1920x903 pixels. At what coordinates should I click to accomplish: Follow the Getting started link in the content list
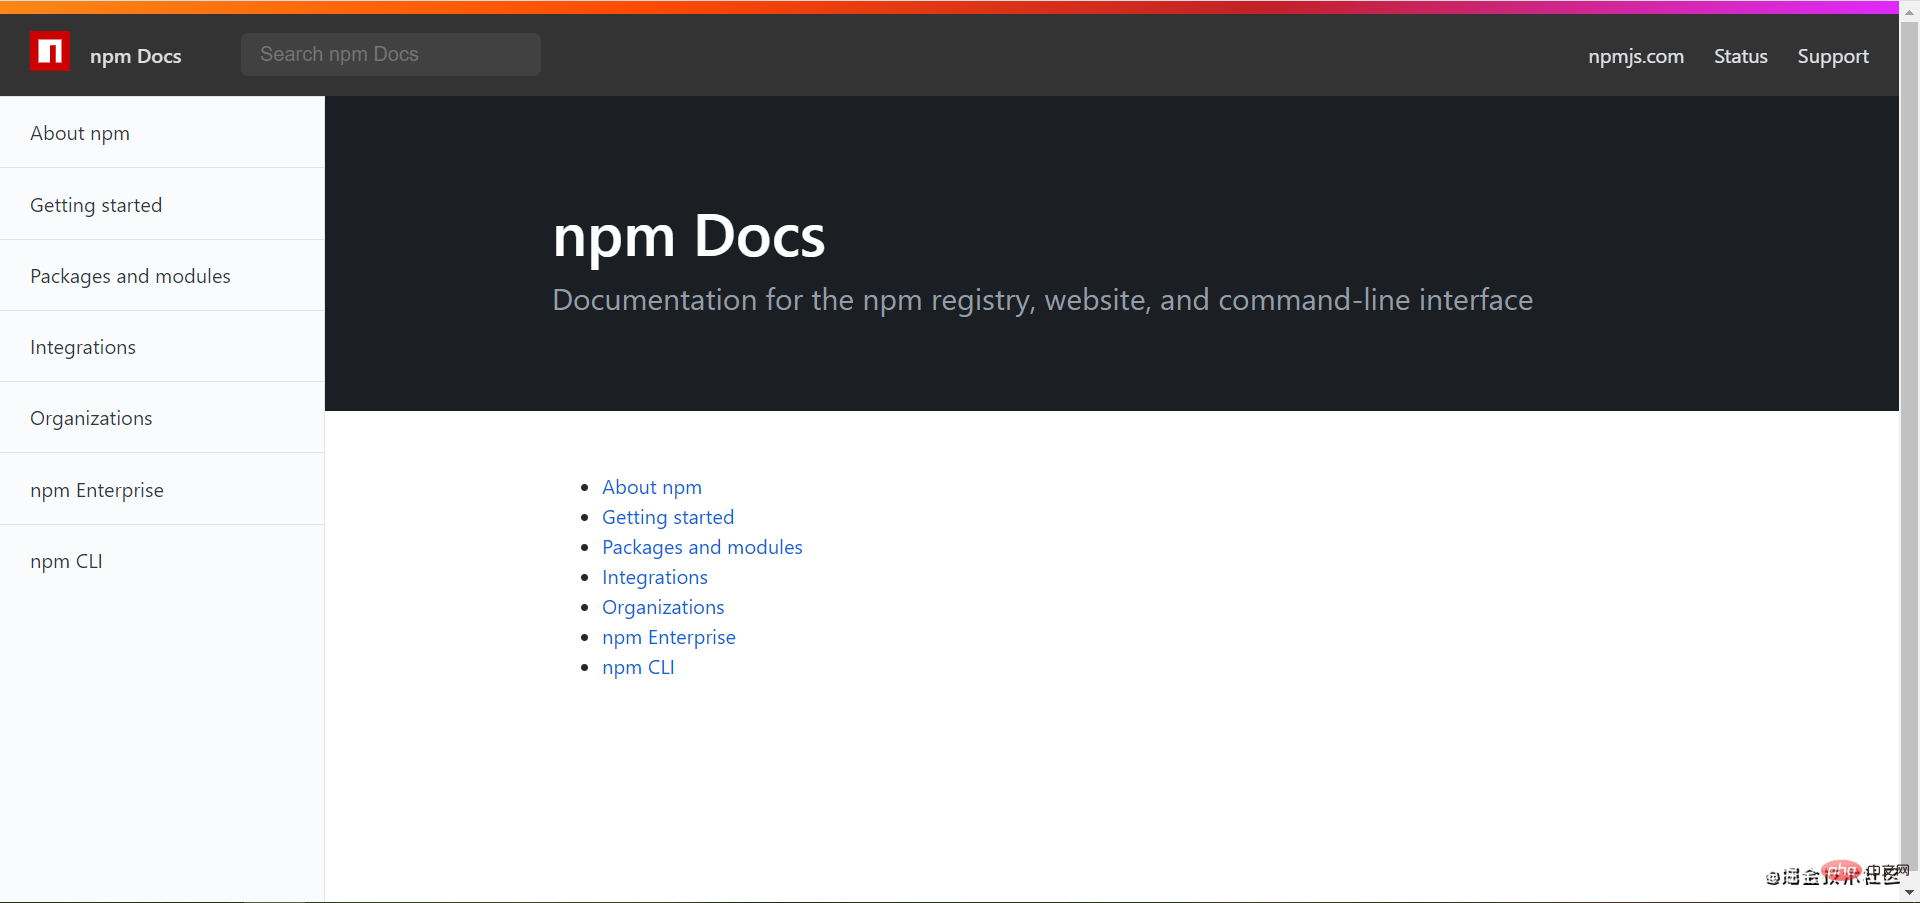[668, 517]
